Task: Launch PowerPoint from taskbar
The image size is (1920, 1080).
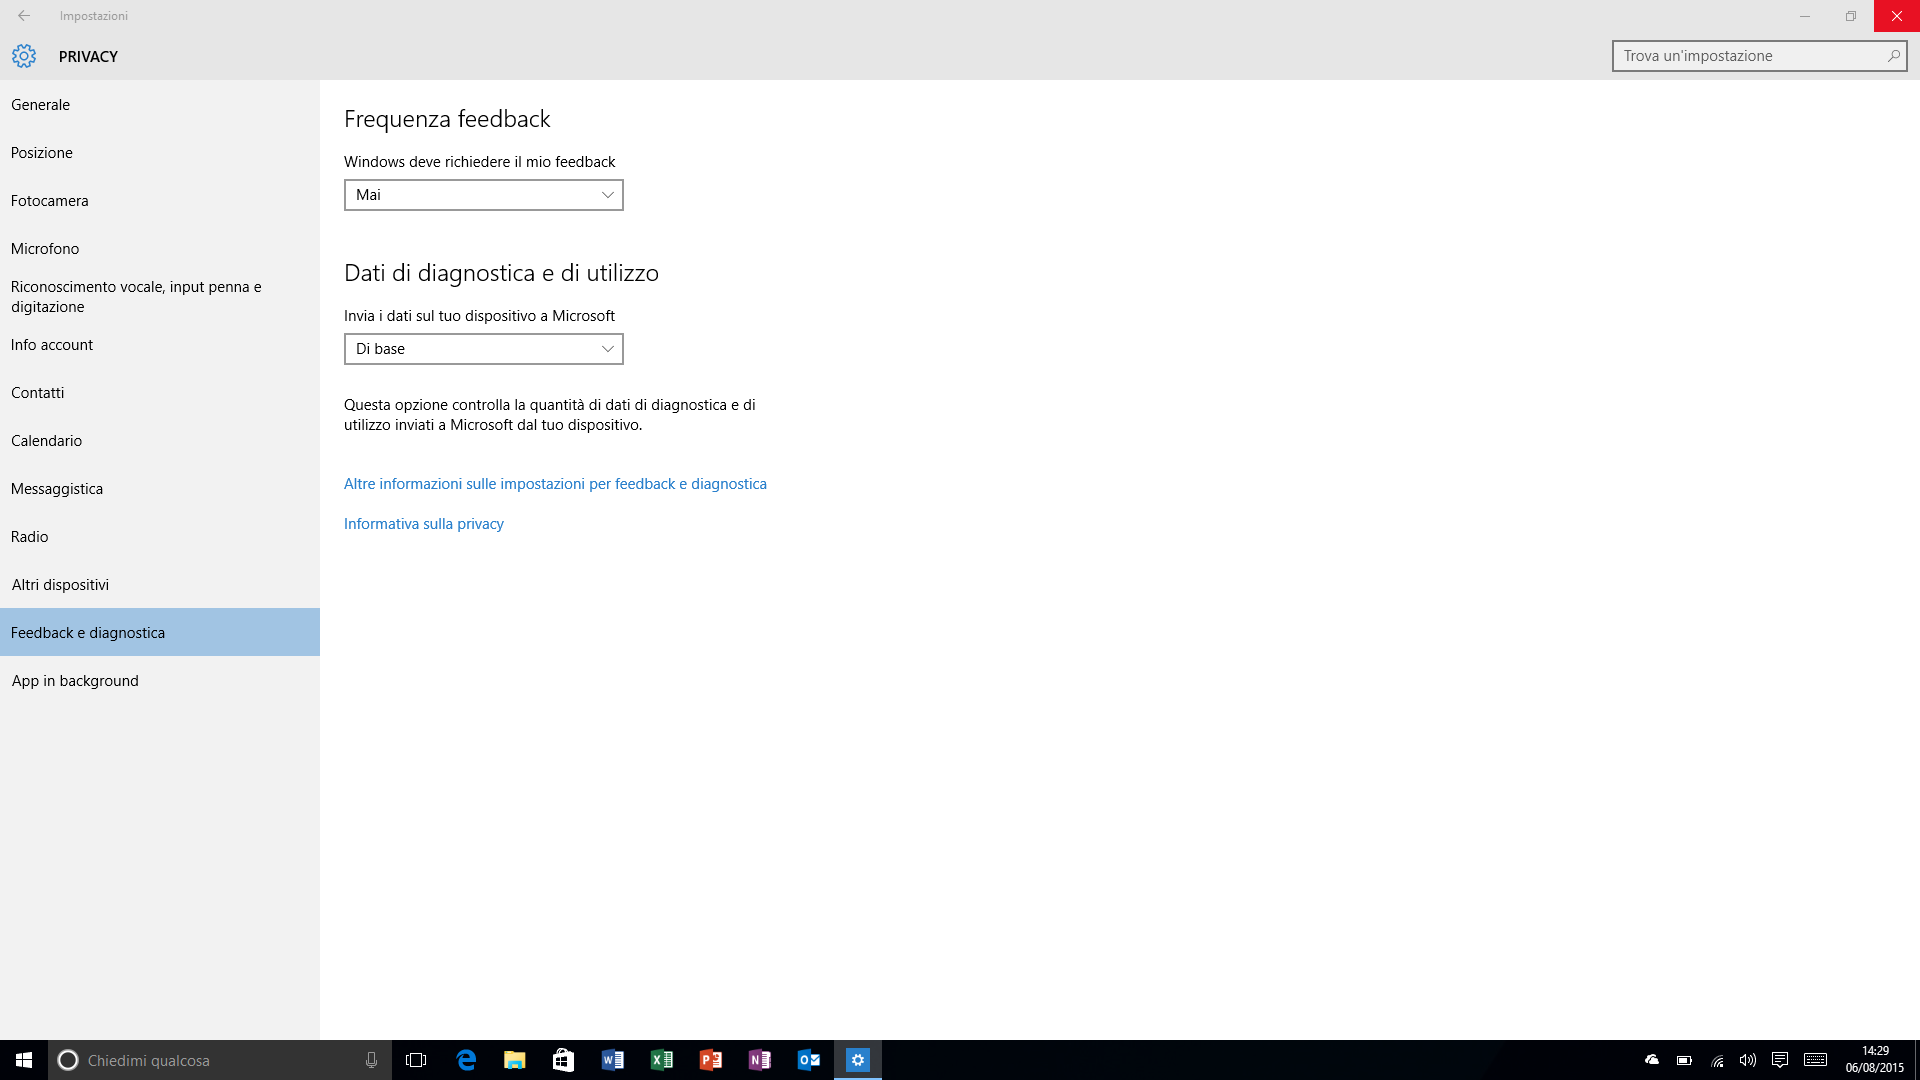Action: click(711, 1060)
